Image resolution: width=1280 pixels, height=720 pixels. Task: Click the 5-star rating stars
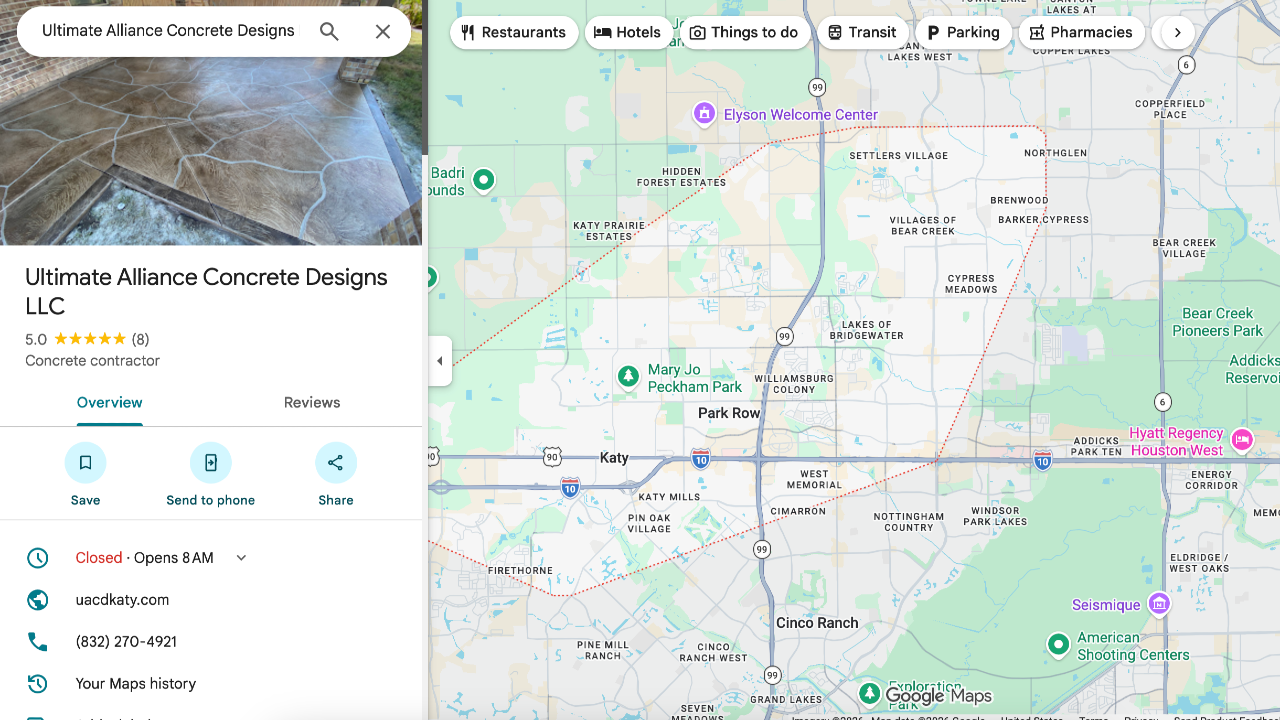[x=90, y=339]
